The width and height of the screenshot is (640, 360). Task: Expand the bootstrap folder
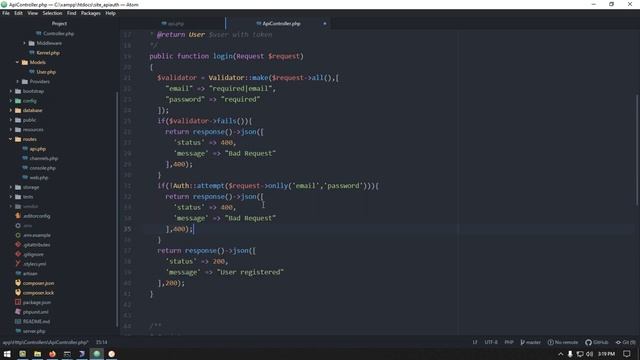pyautogui.click(x=11, y=91)
